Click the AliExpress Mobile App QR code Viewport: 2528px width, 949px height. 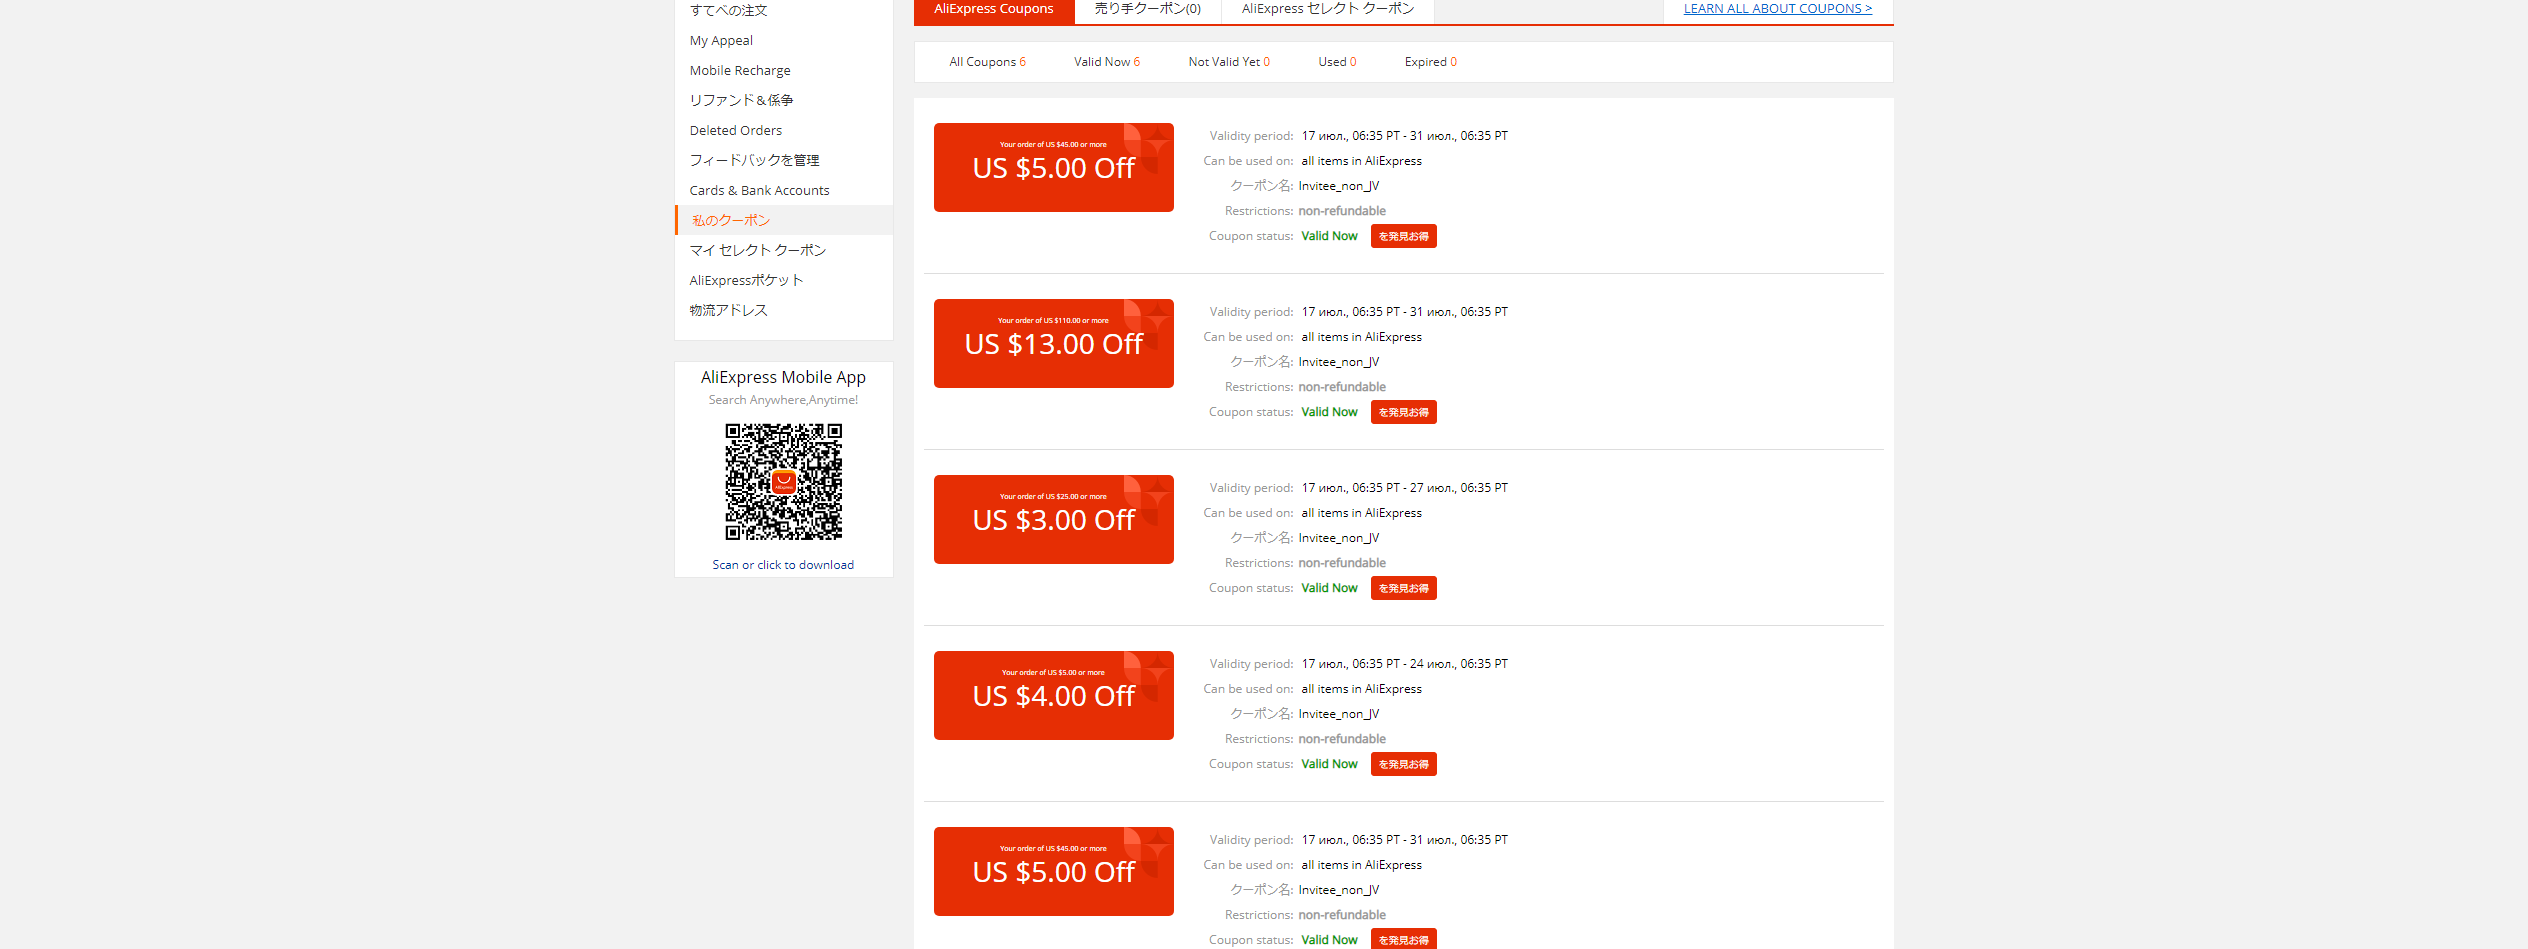tap(784, 481)
